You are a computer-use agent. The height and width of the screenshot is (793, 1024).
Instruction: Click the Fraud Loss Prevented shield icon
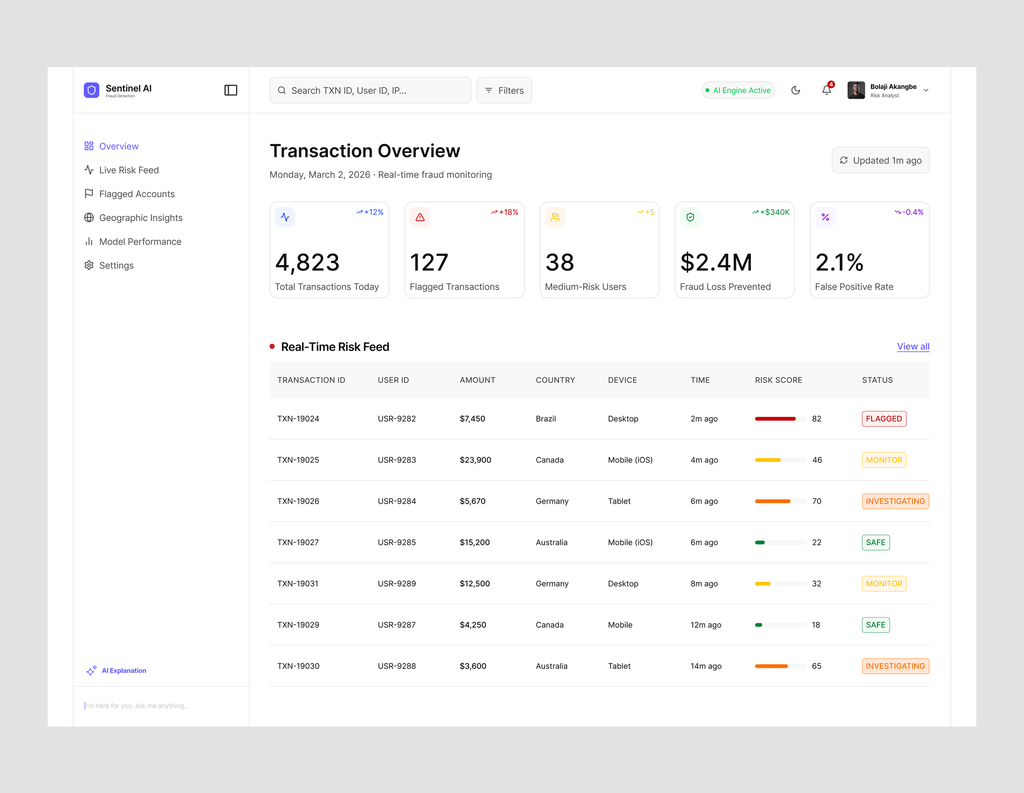(690, 217)
